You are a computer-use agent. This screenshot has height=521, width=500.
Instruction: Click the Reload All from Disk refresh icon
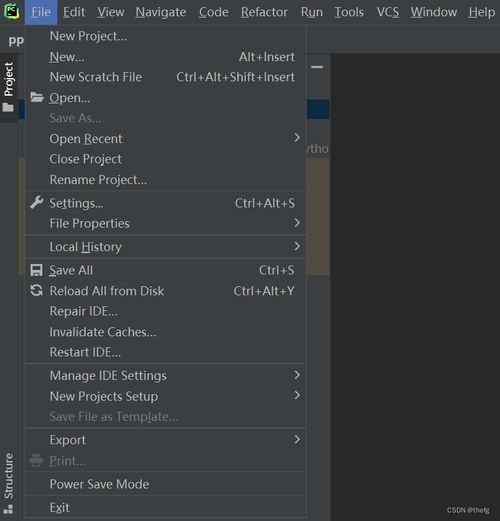36,290
